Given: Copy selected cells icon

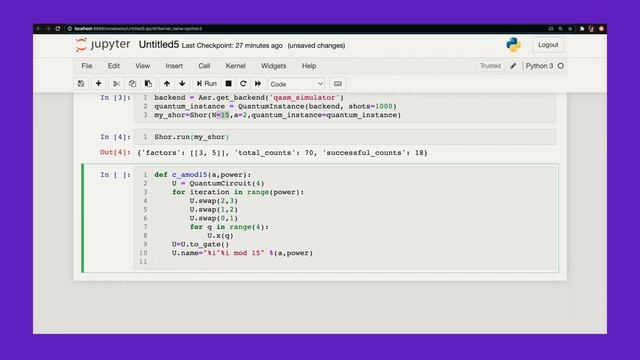Looking at the screenshot, I should tap(132, 84).
